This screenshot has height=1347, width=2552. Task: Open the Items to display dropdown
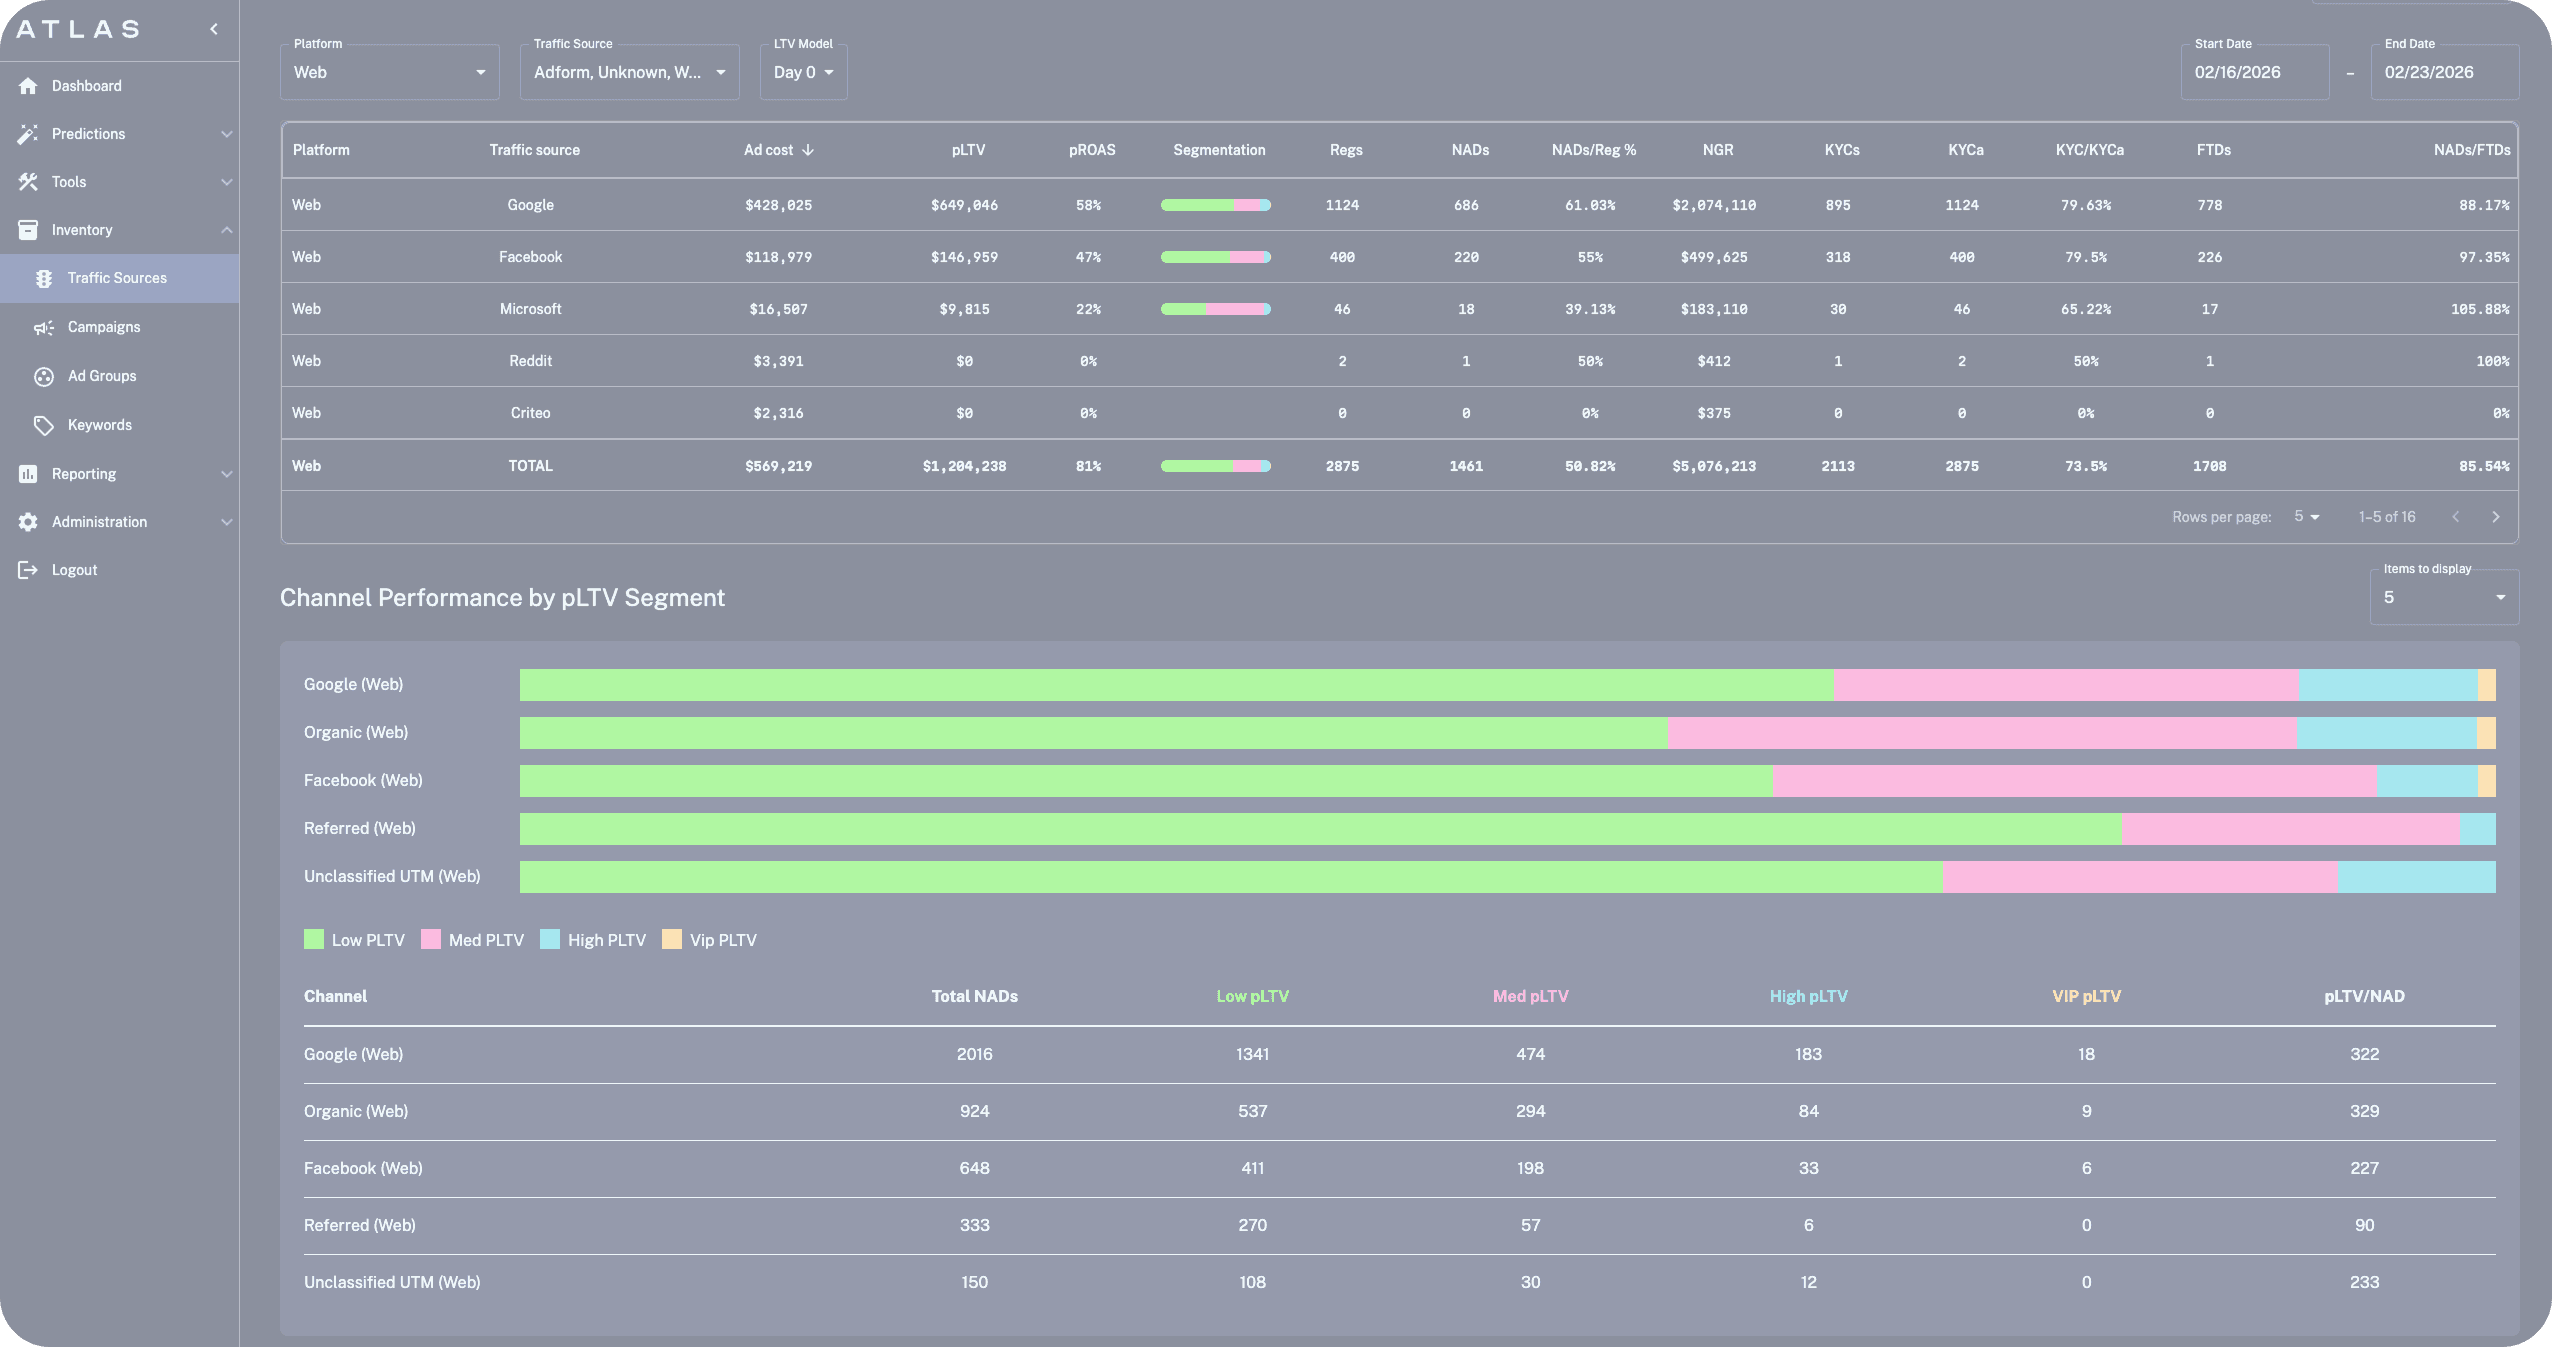[2443, 598]
